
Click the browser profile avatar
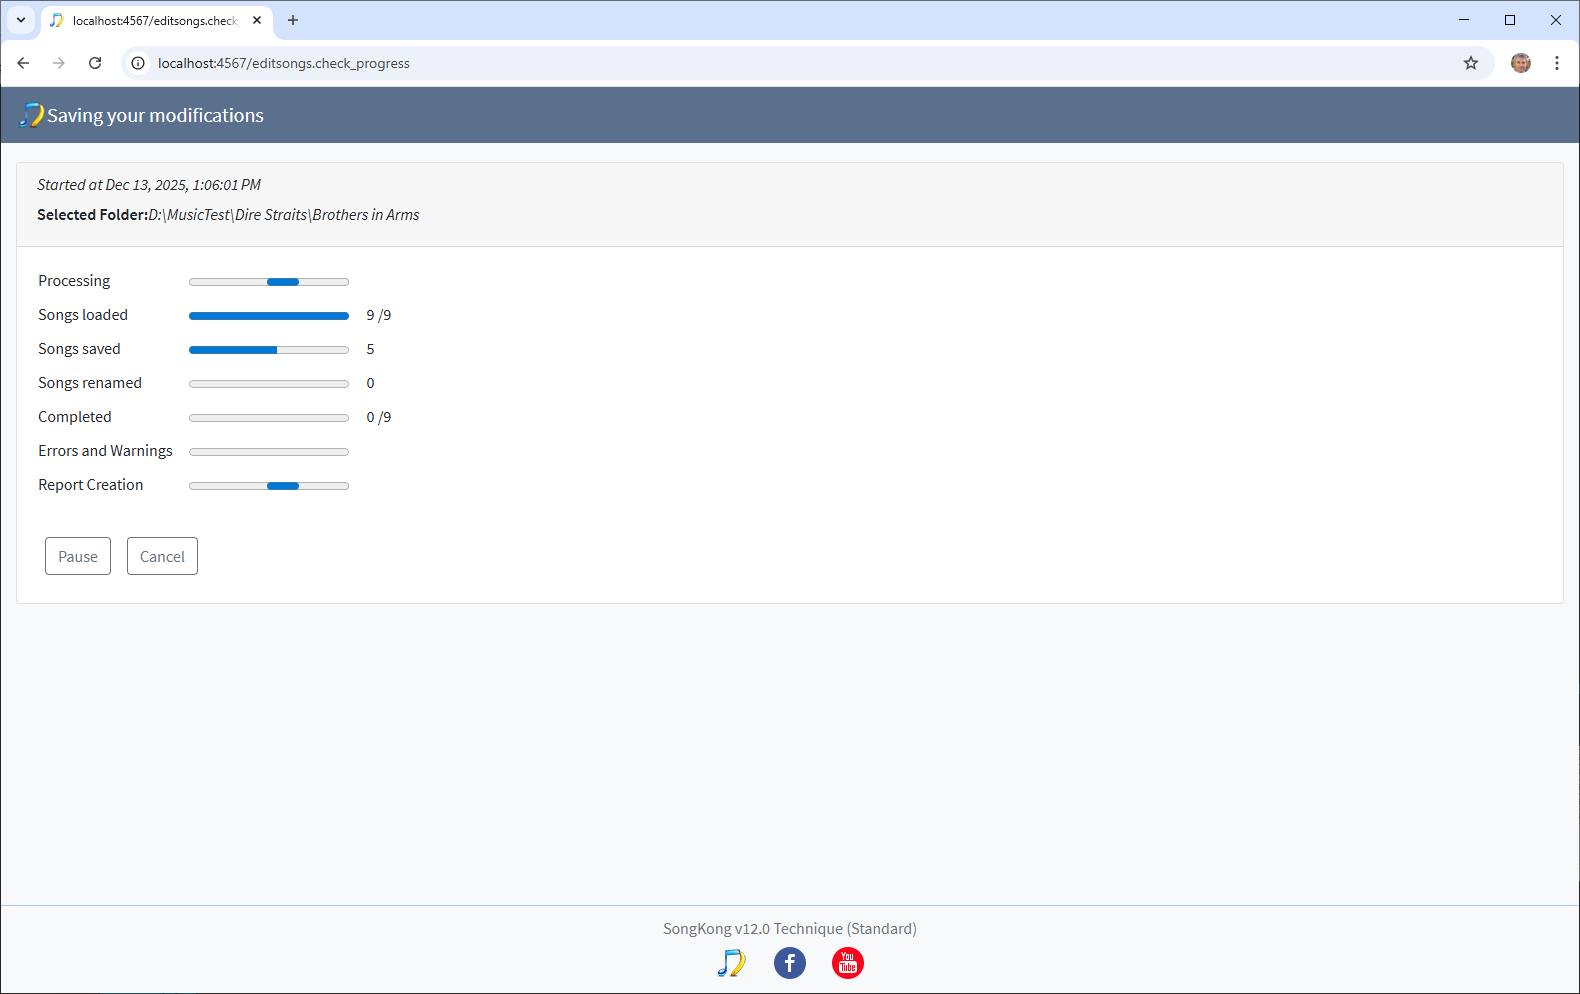coord(1521,63)
